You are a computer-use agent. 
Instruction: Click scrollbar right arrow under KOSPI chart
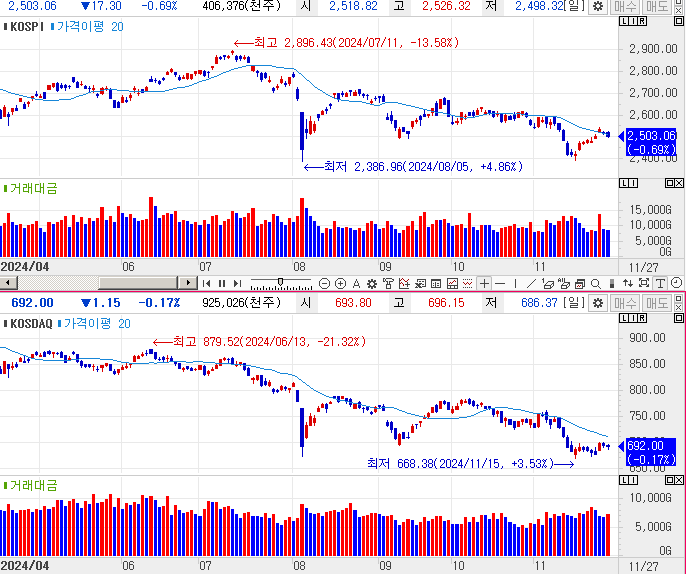(189, 283)
